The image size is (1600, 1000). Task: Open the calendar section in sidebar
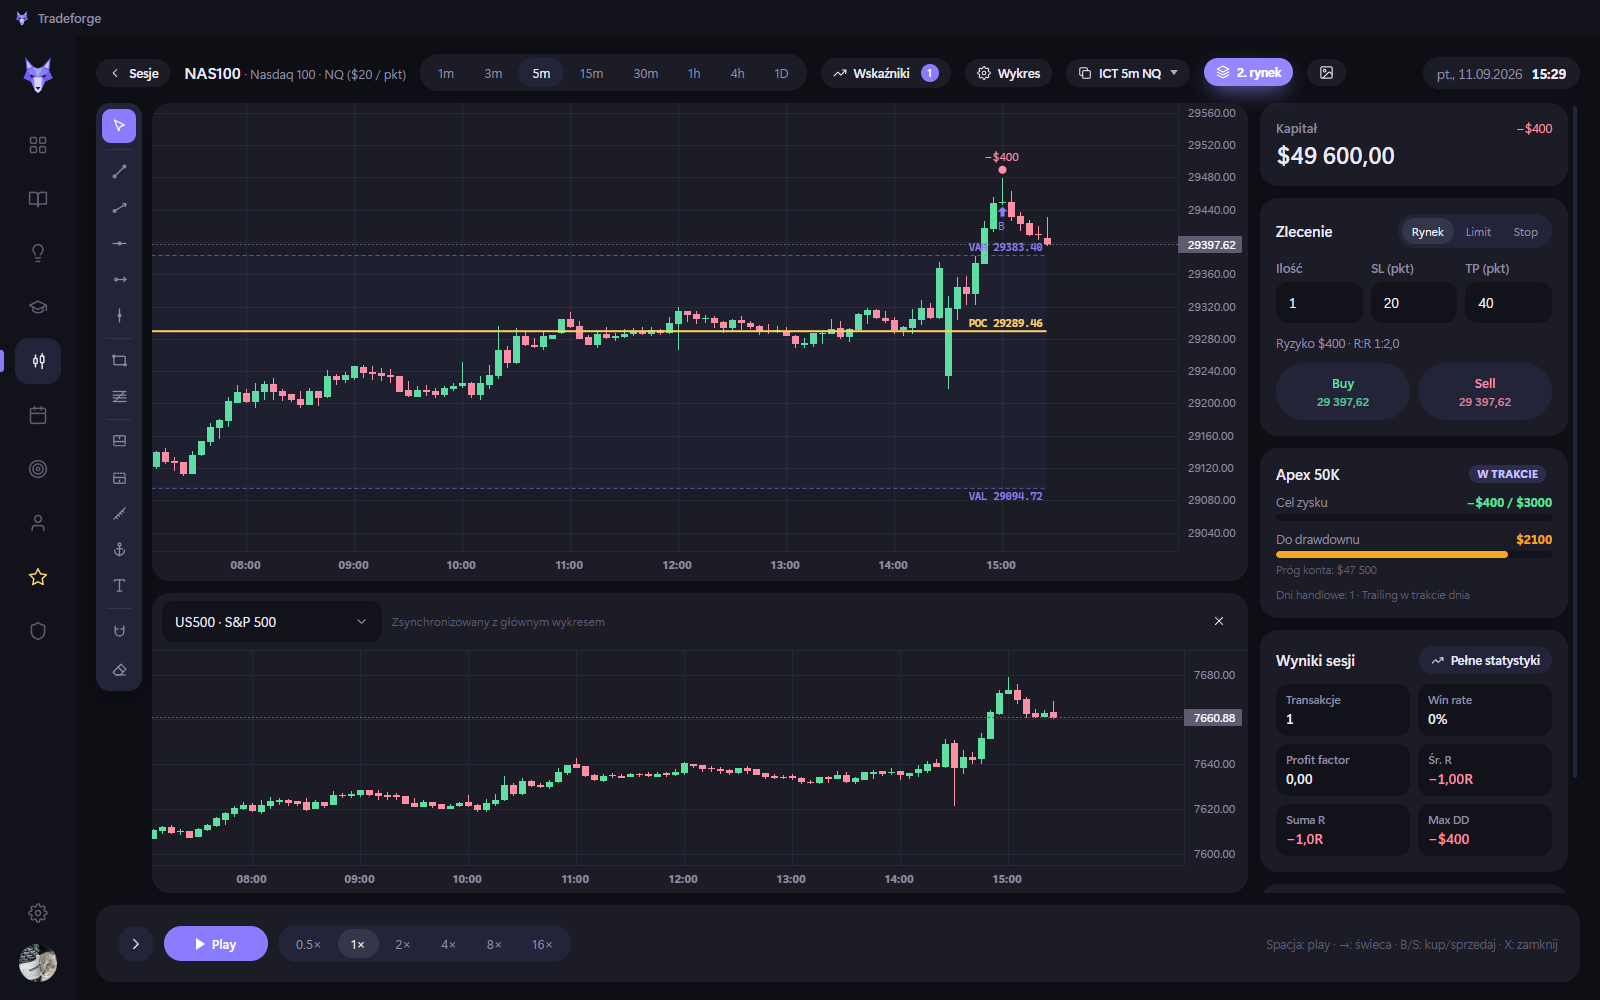pyautogui.click(x=38, y=415)
